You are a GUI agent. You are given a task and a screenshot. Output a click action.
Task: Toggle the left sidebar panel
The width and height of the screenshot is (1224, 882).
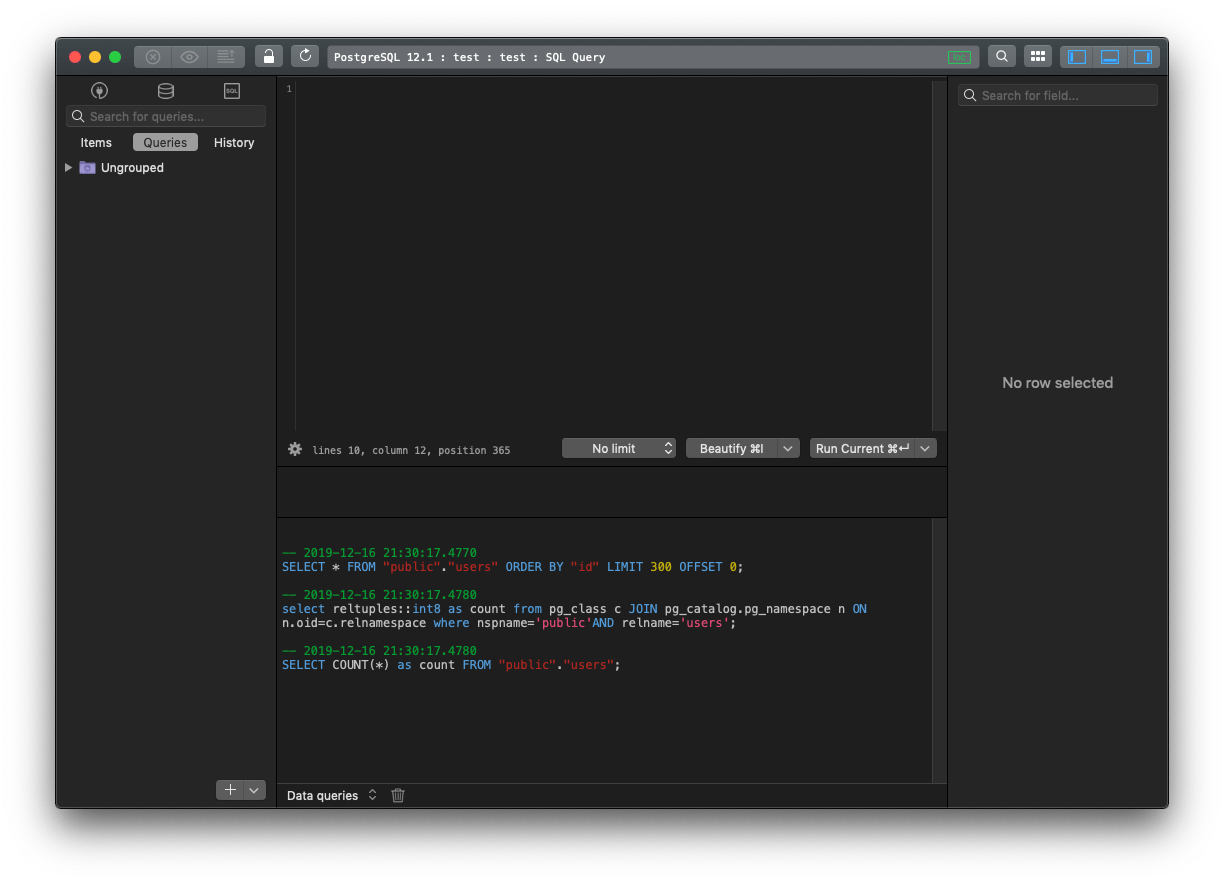coord(1077,57)
